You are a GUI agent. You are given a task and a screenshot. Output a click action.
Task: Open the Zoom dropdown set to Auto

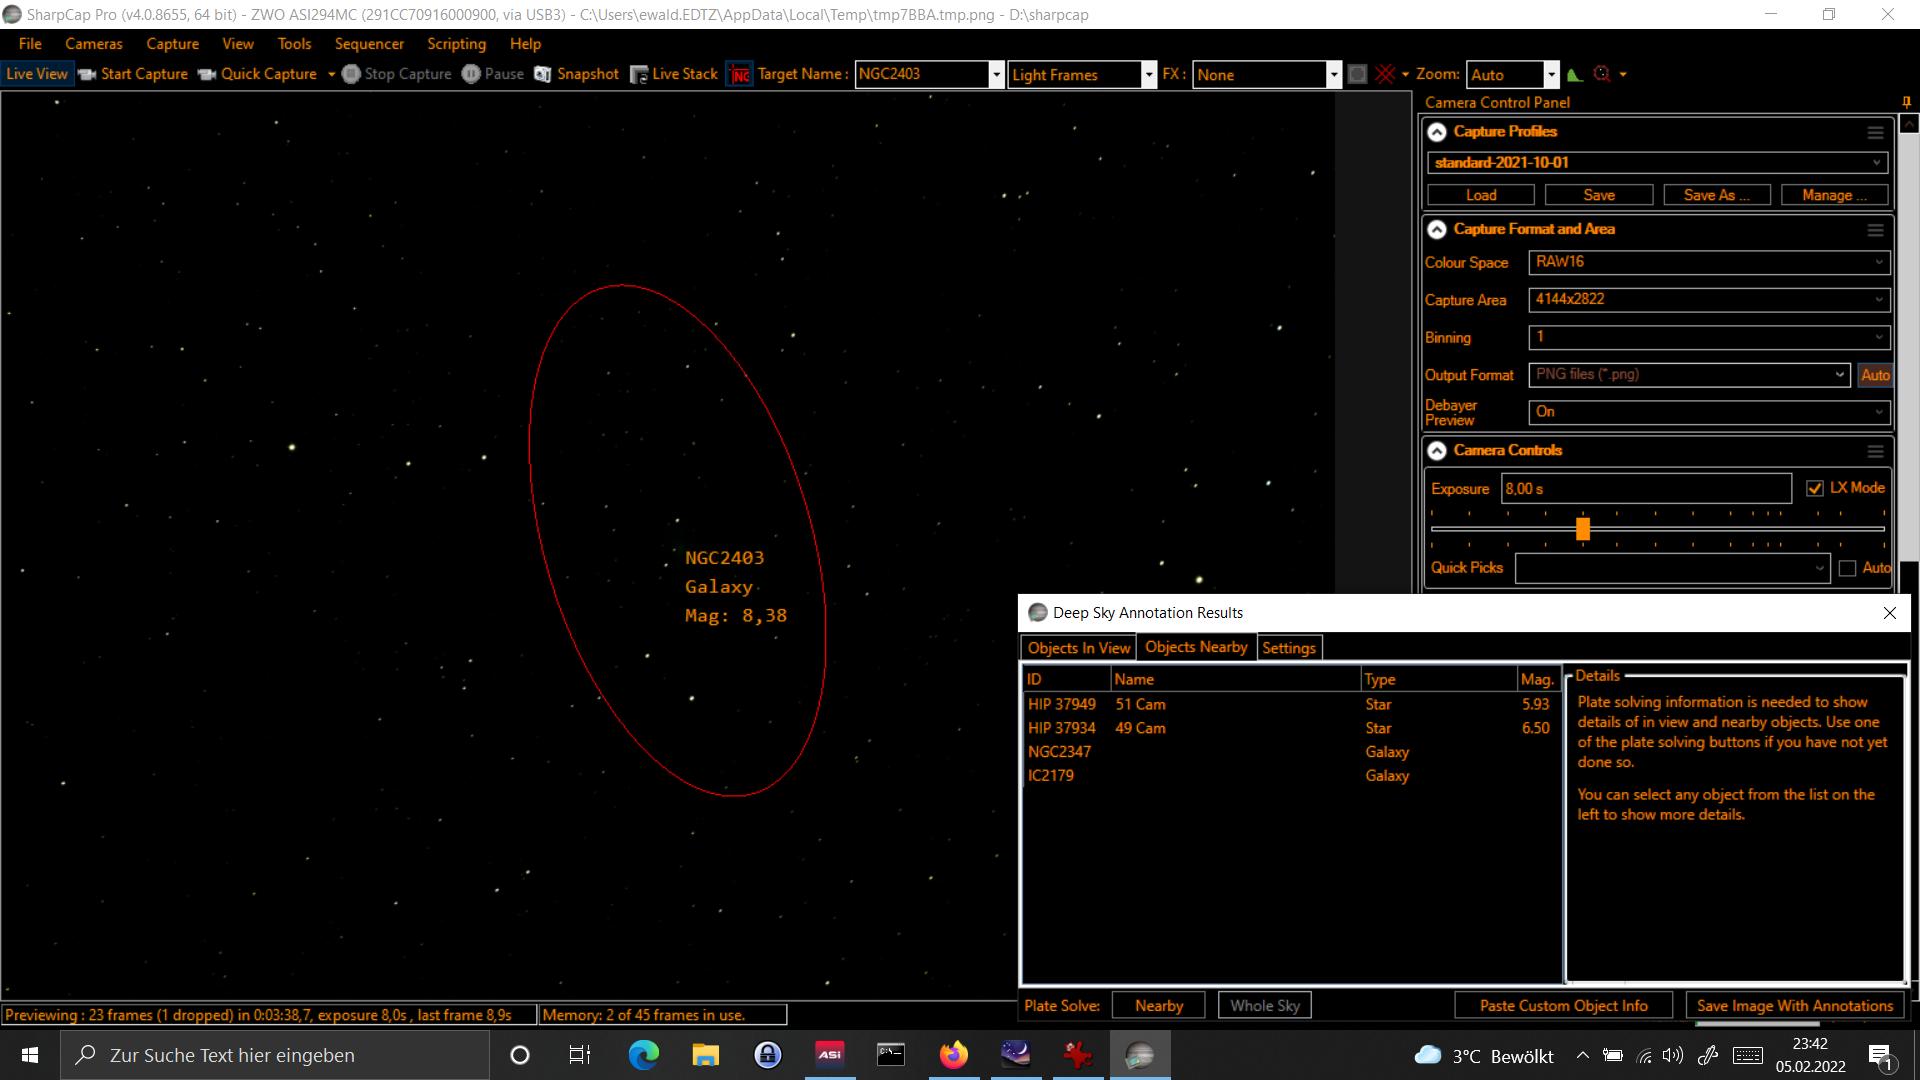click(1551, 75)
